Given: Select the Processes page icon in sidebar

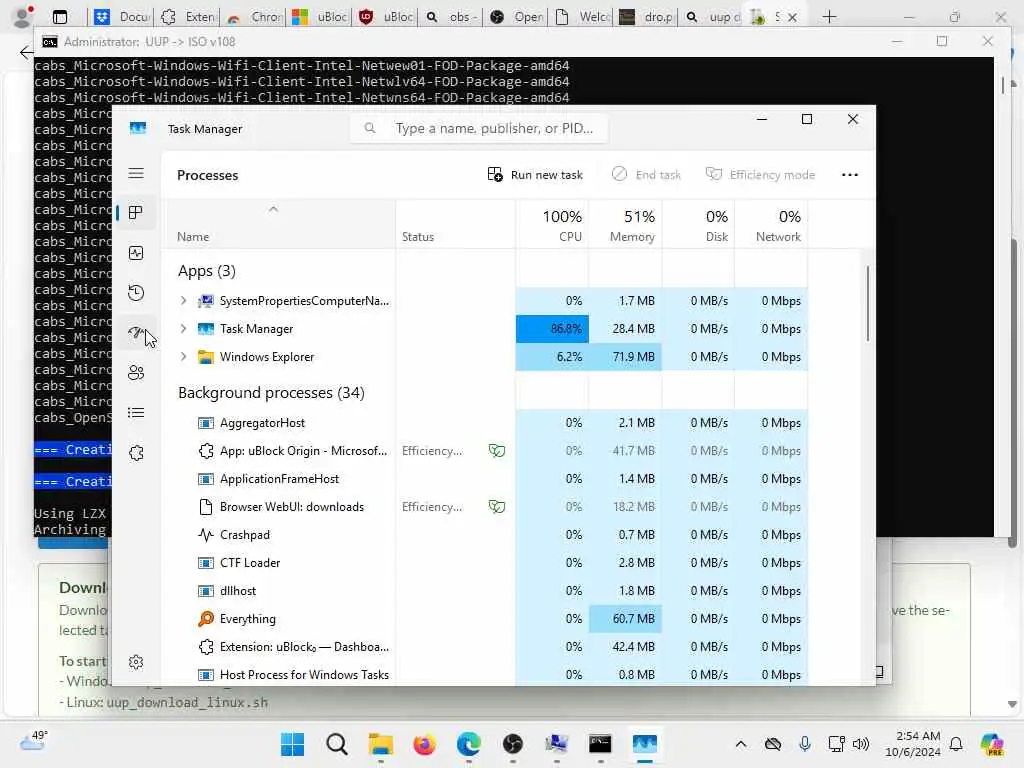Looking at the screenshot, I should click(136, 213).
